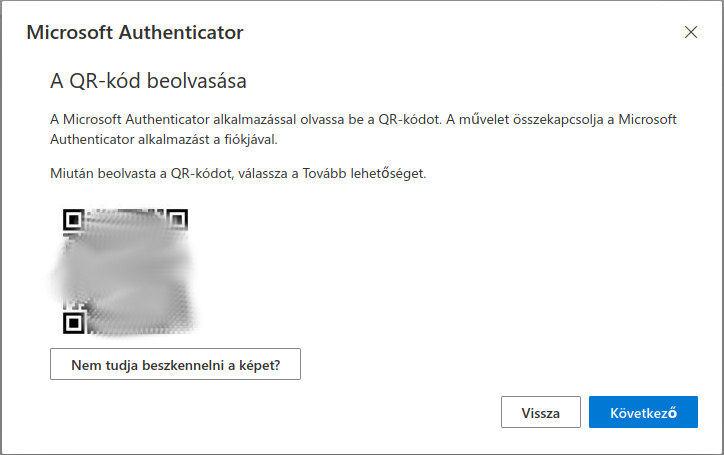Click the word "beolvasása" in the heading
The image size is (724, 455).
[196, 79]
